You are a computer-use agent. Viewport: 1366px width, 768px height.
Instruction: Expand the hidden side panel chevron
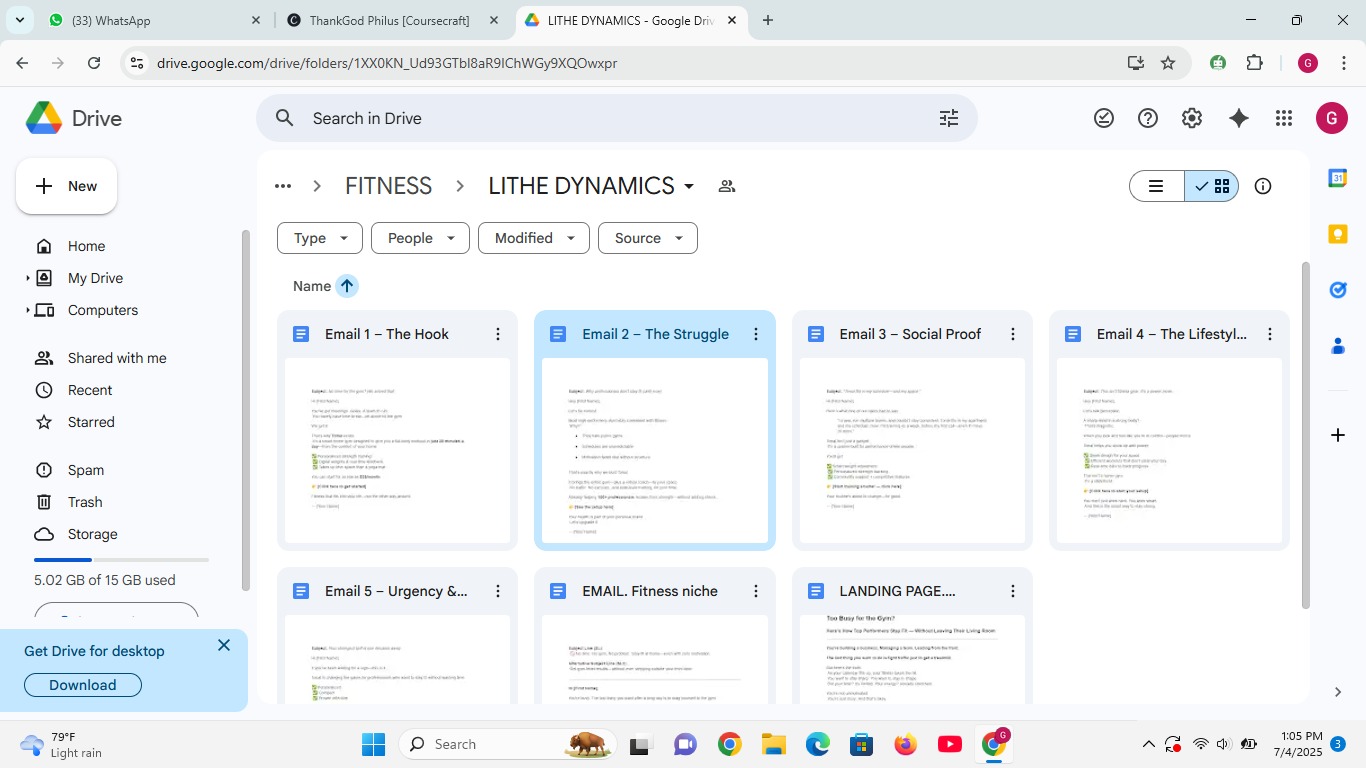click(x=1338, y=692)
